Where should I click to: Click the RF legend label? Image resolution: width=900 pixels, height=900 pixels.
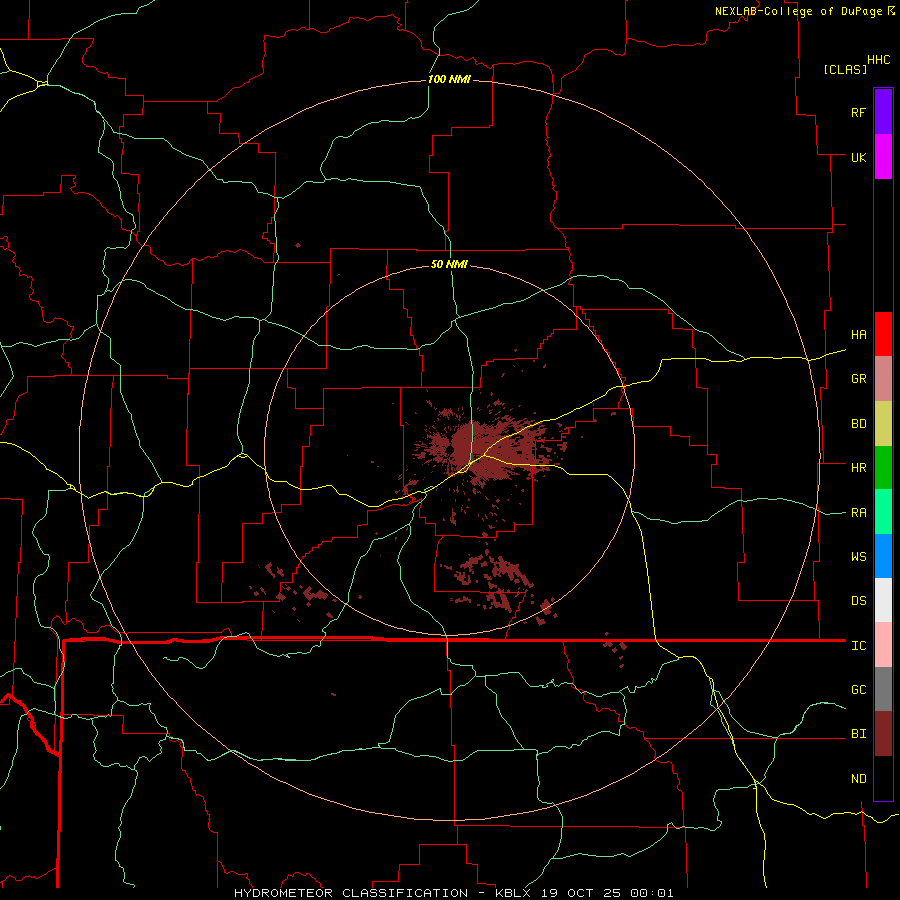pos(858,112)
